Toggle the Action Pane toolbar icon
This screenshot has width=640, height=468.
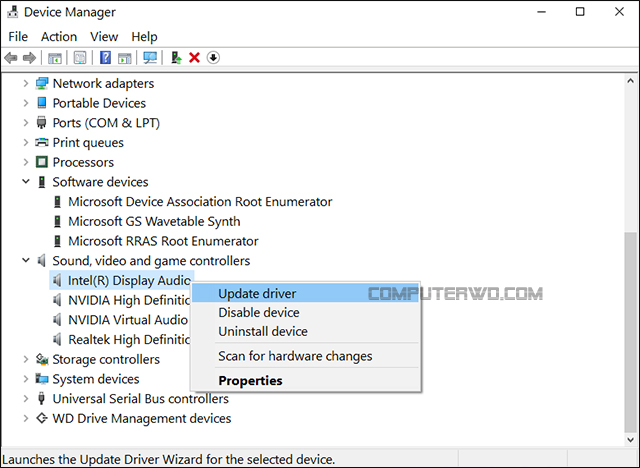pos(124,58)
